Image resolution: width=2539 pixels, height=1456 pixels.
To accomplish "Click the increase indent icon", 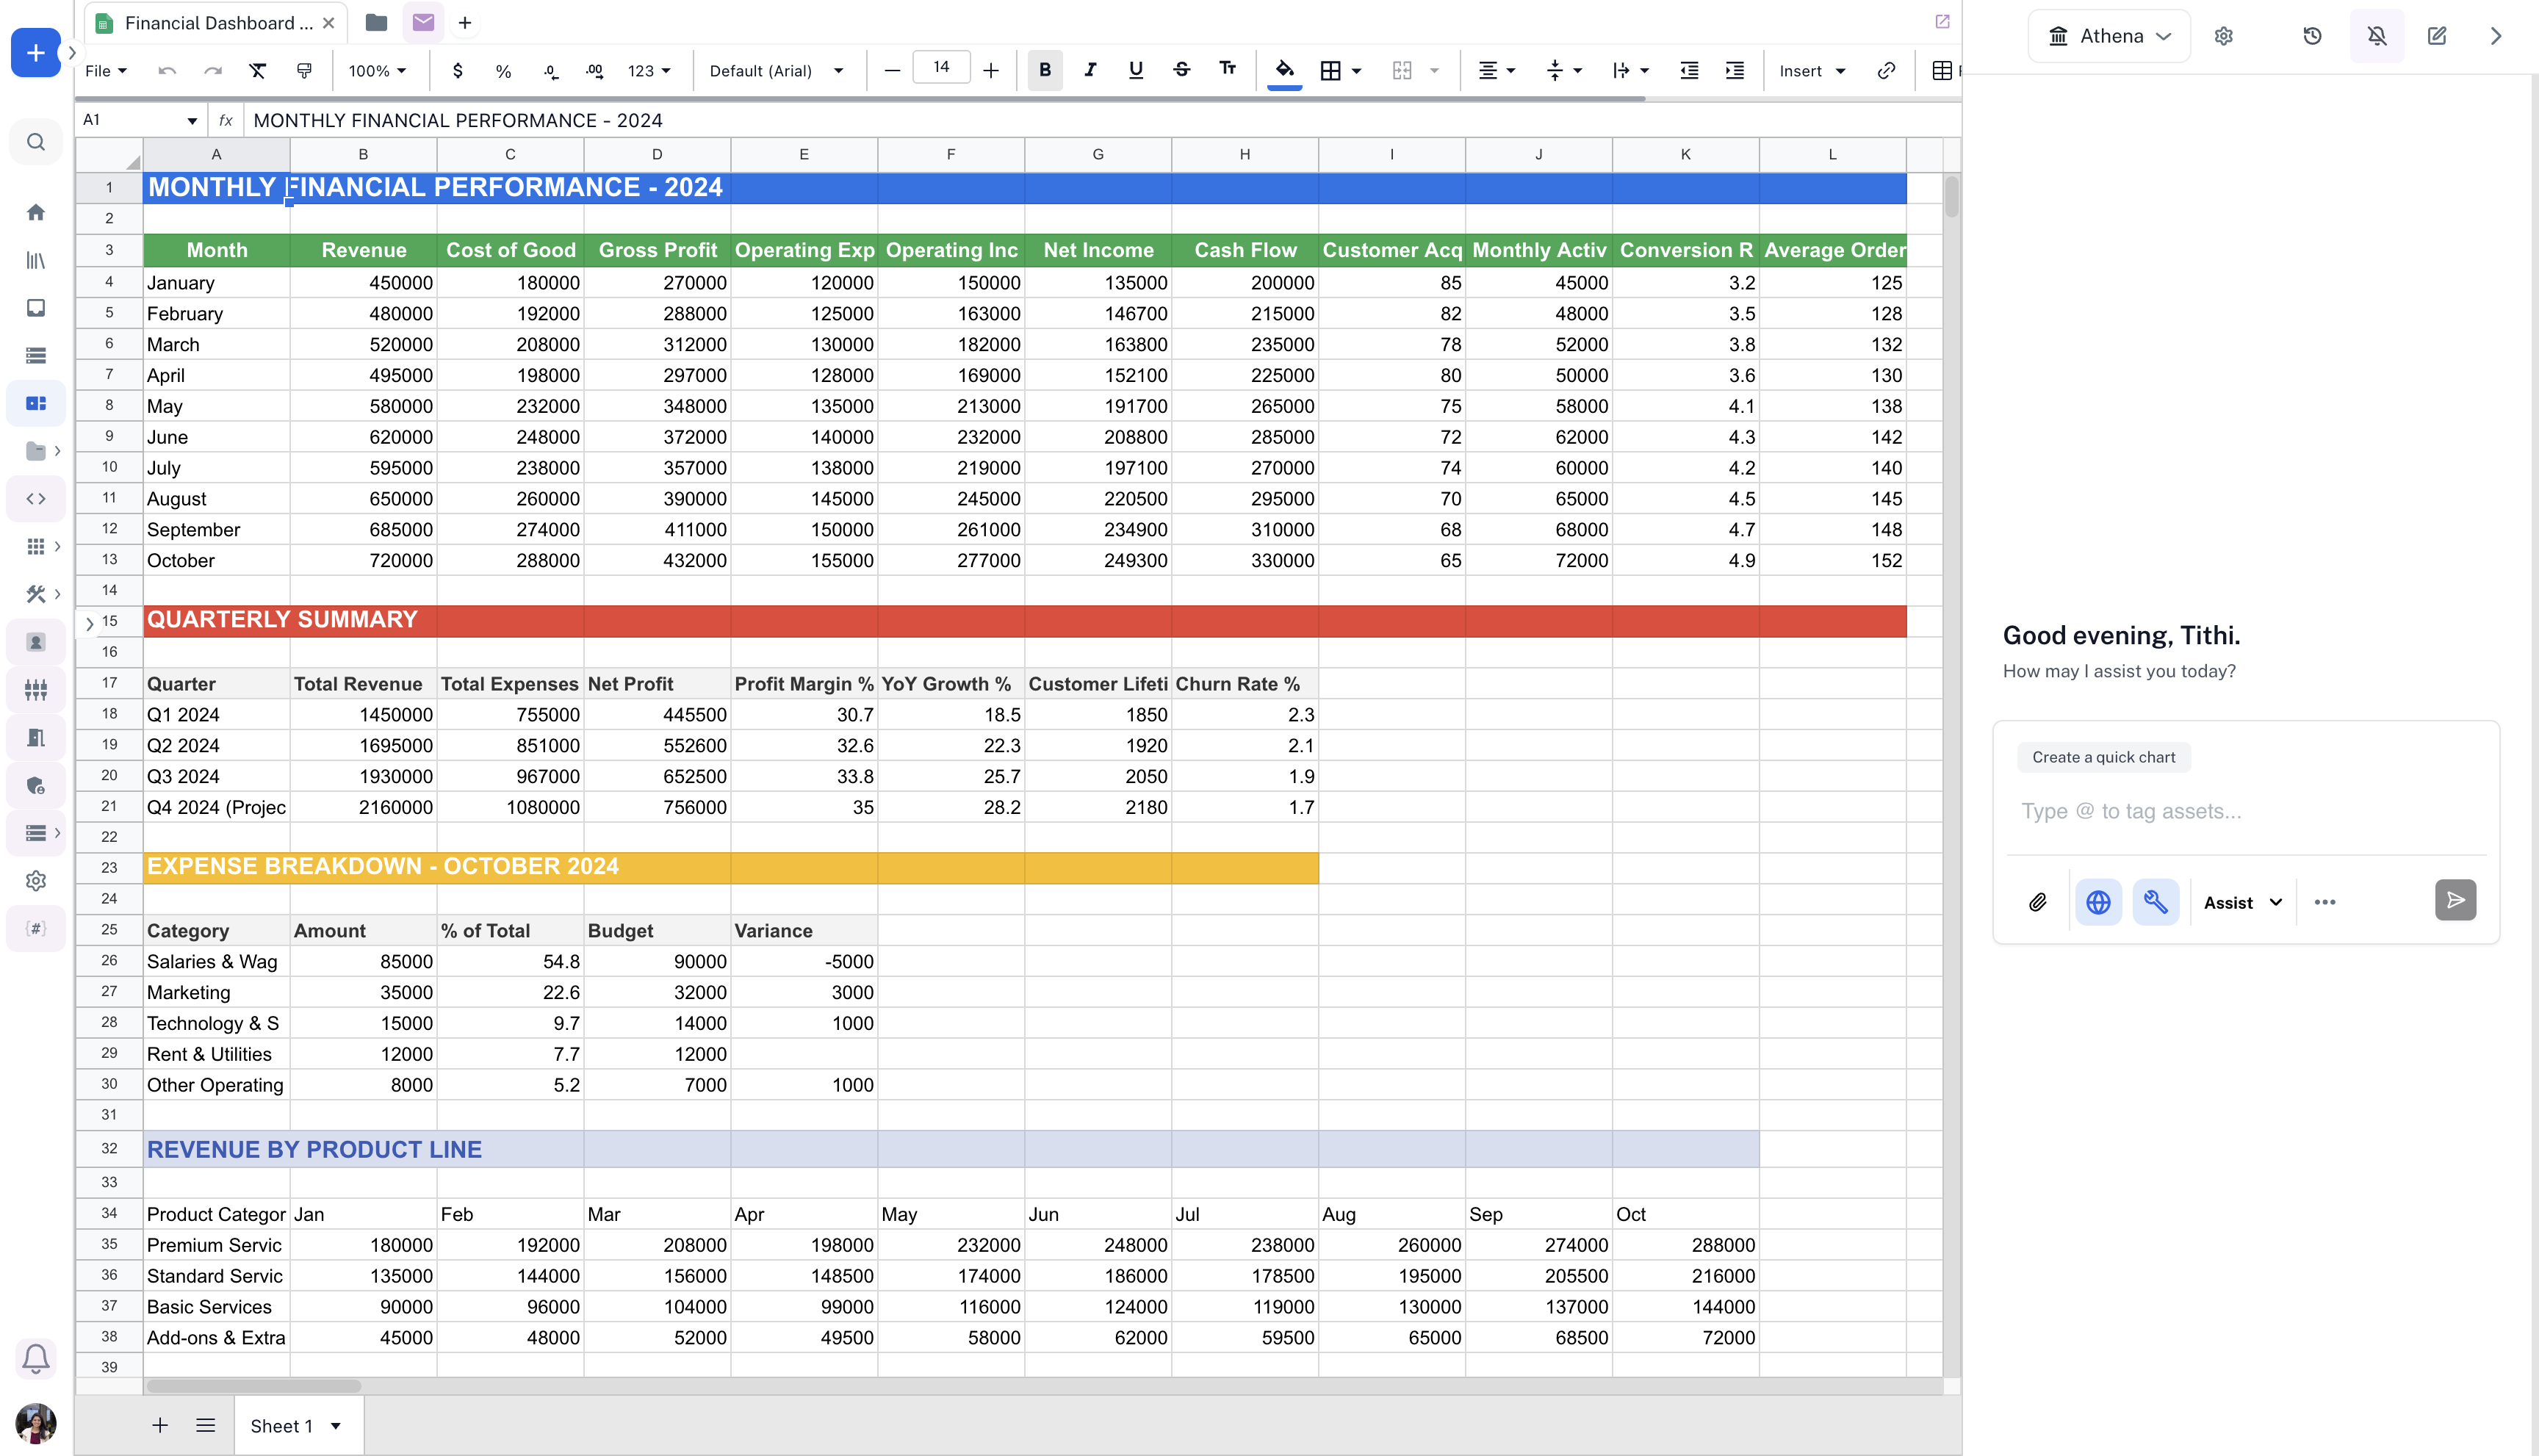I will 1735,71.
